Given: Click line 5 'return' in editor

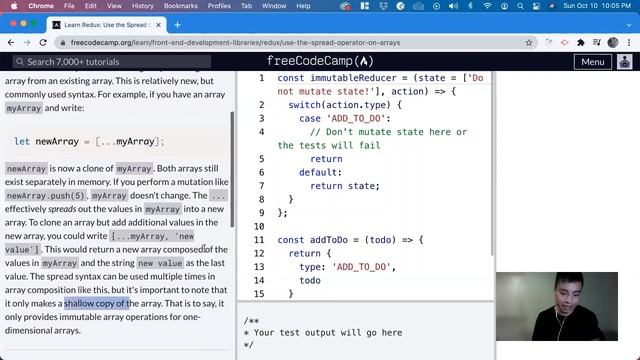Looking at the screenshot, I should tap(326, 159).
